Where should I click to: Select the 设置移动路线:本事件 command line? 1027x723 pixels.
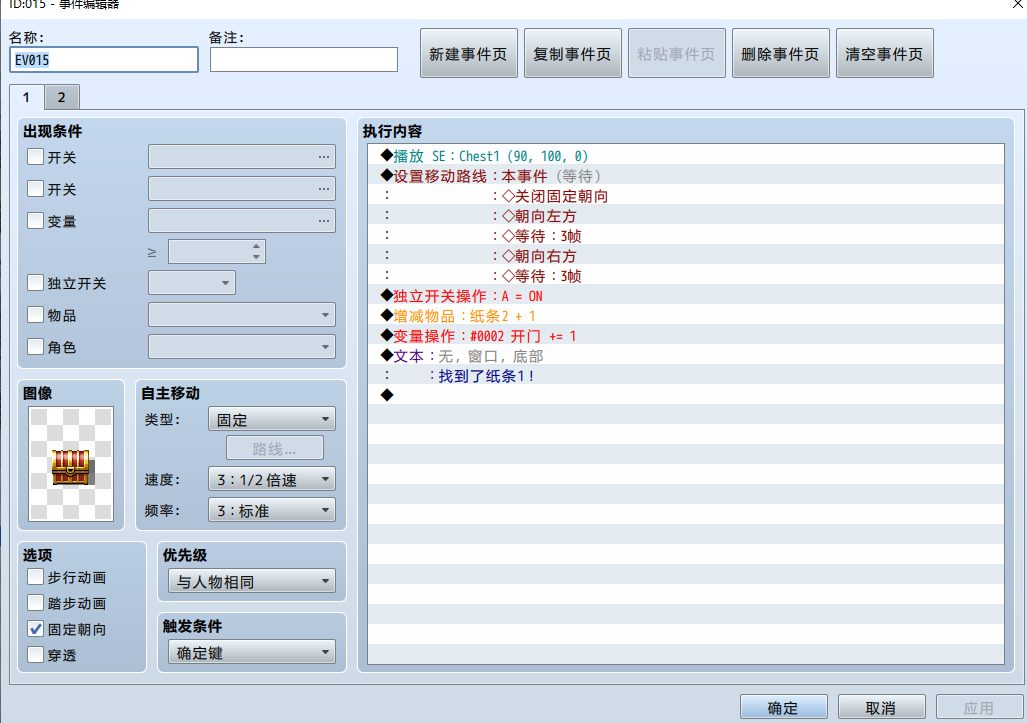pyautogui.click(x=686, y=176)
